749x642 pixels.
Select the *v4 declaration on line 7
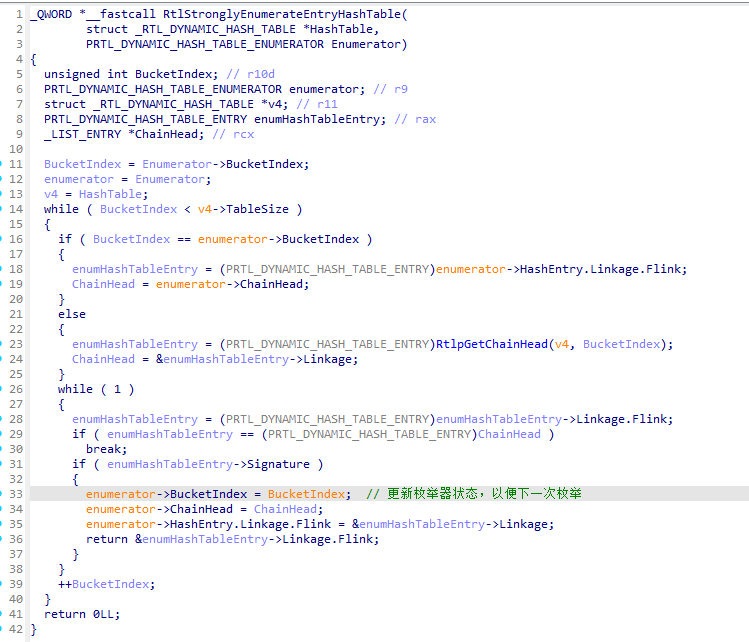click(271, 104)
